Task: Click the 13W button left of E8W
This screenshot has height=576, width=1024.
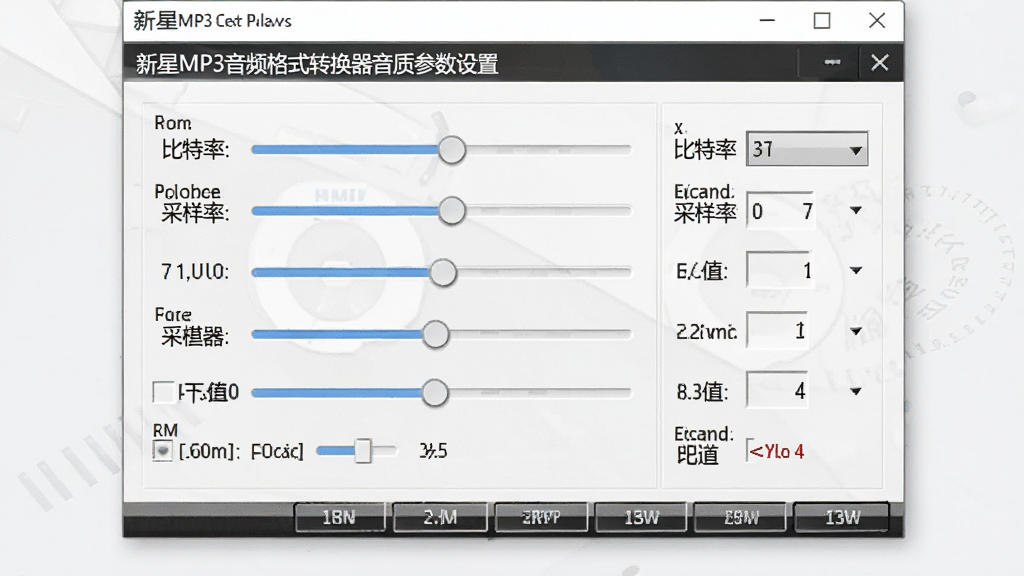Action: pyautogui.click(x=641, y=517)
